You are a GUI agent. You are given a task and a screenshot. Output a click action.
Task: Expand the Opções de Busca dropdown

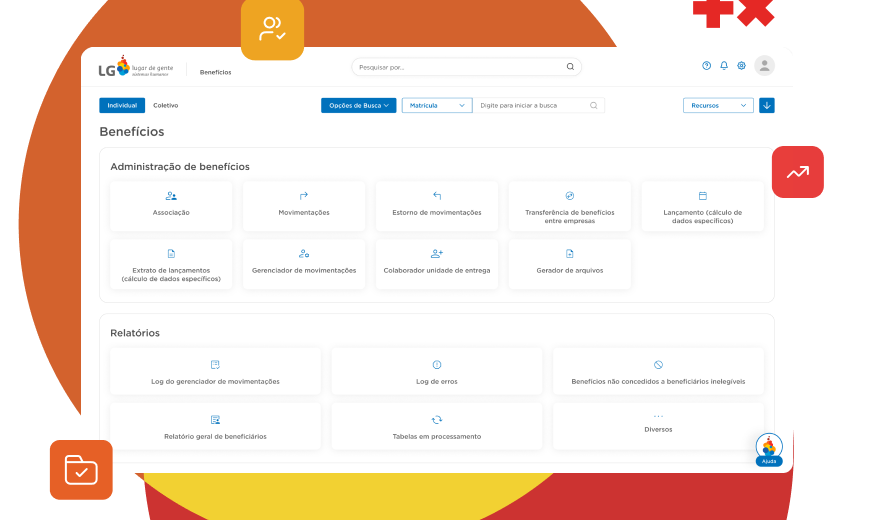[359, 105]
